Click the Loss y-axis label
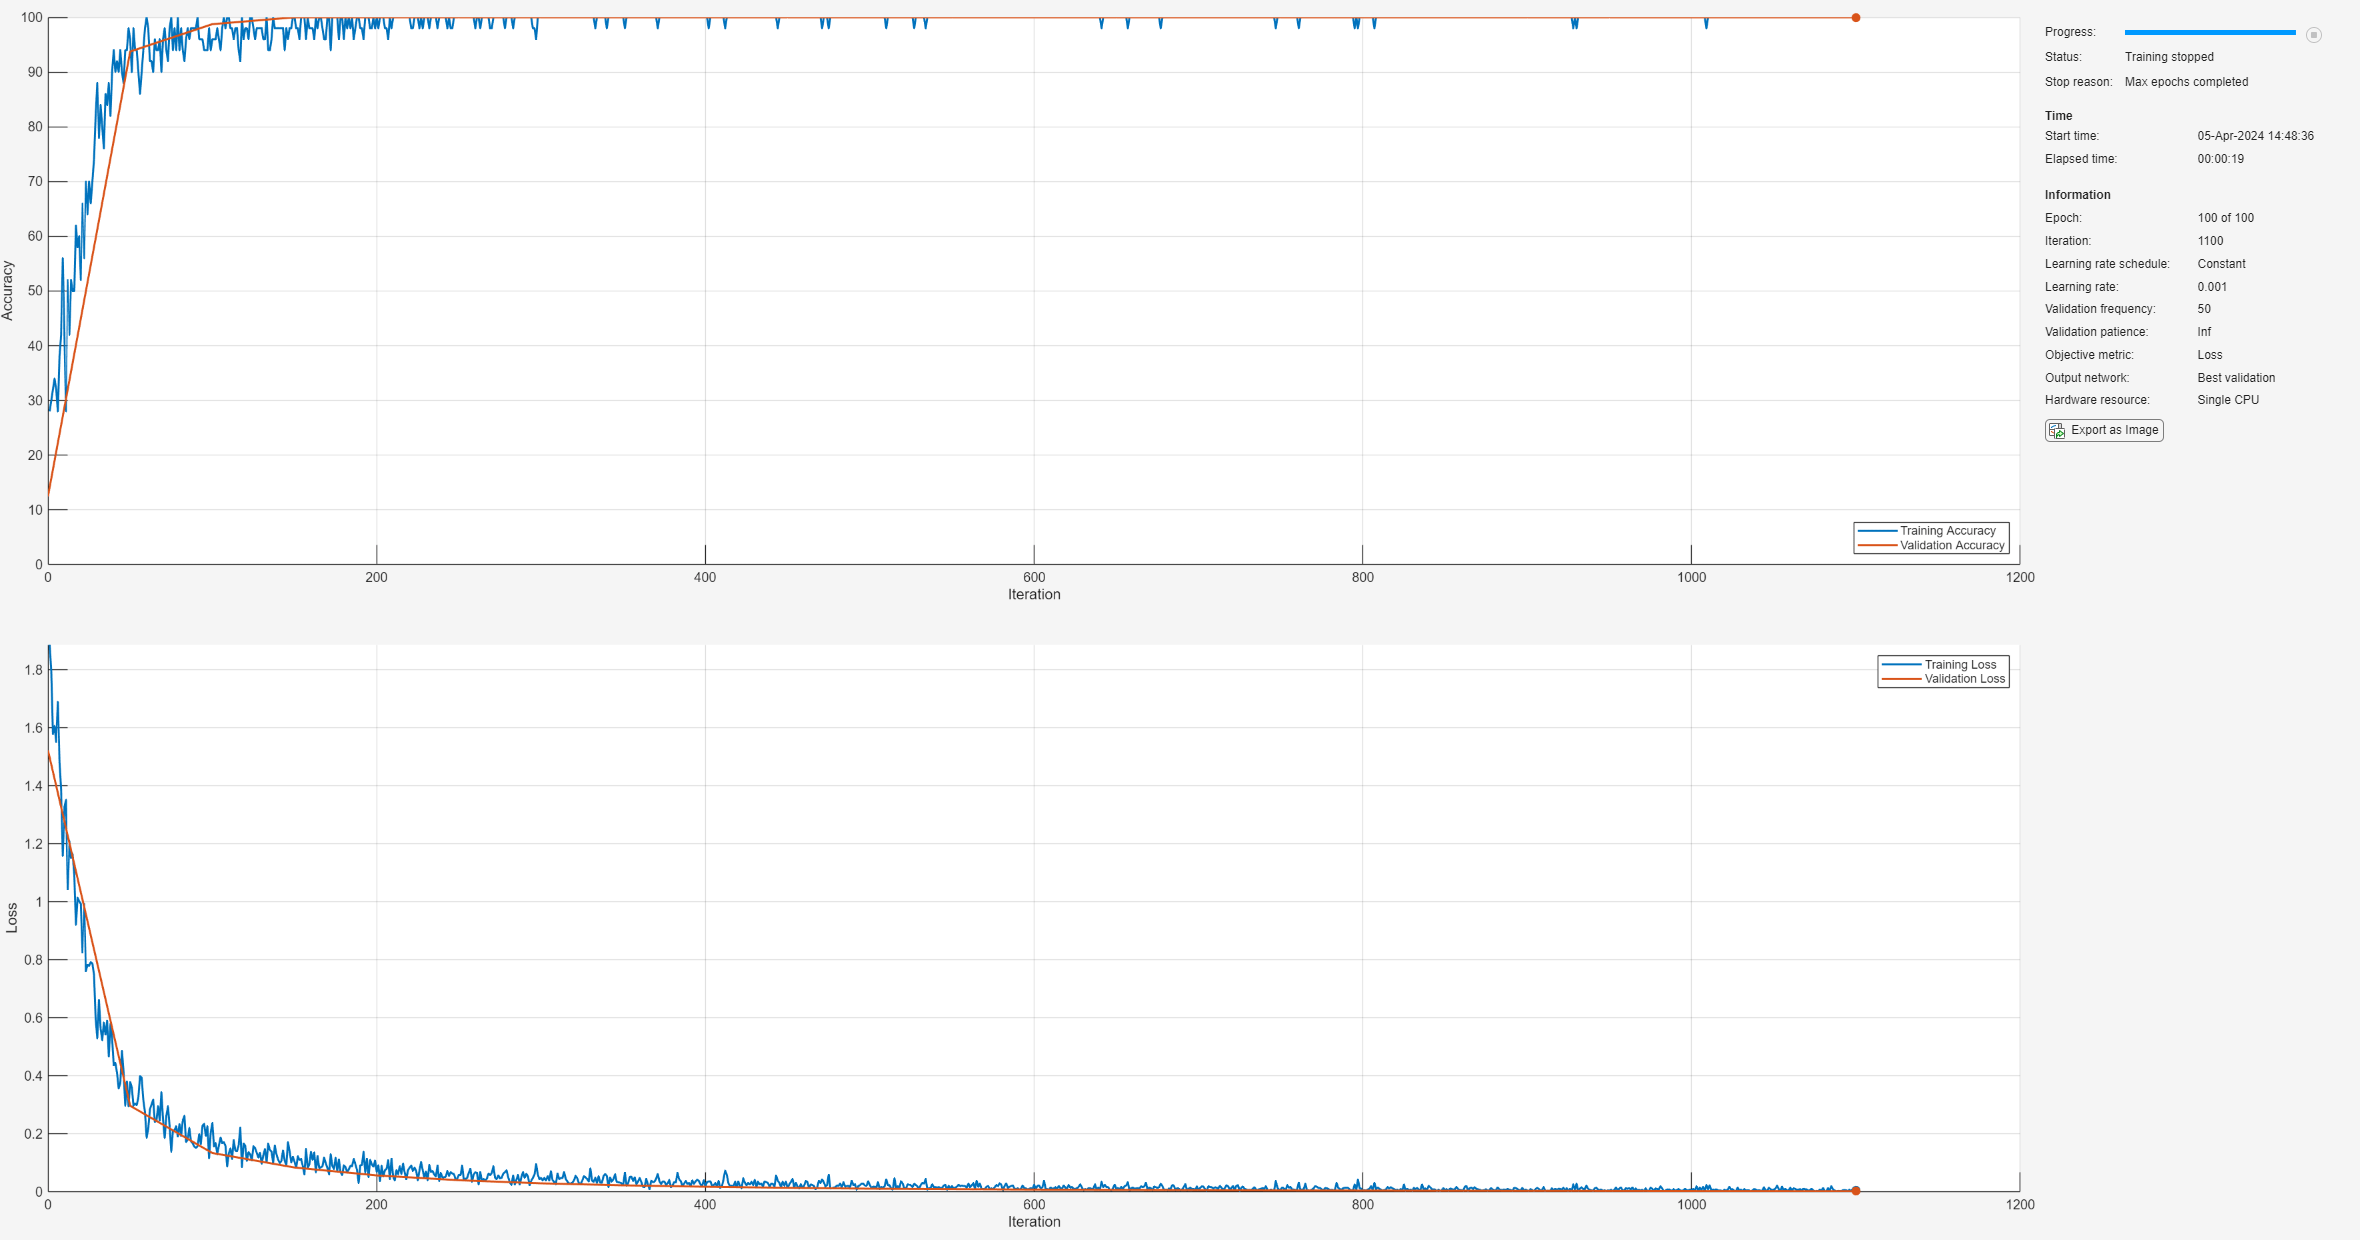The width and height of the screenshot is (2360, 1240). click(12, 918)
